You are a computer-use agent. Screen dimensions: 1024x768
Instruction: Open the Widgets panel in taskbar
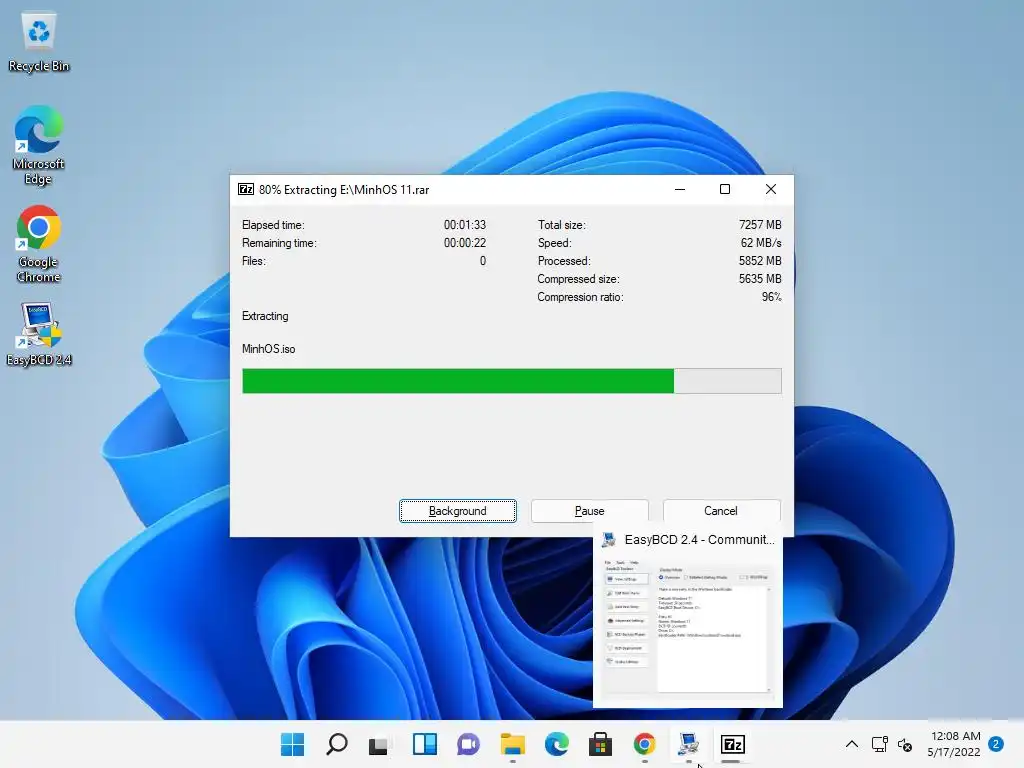(424, 744)
